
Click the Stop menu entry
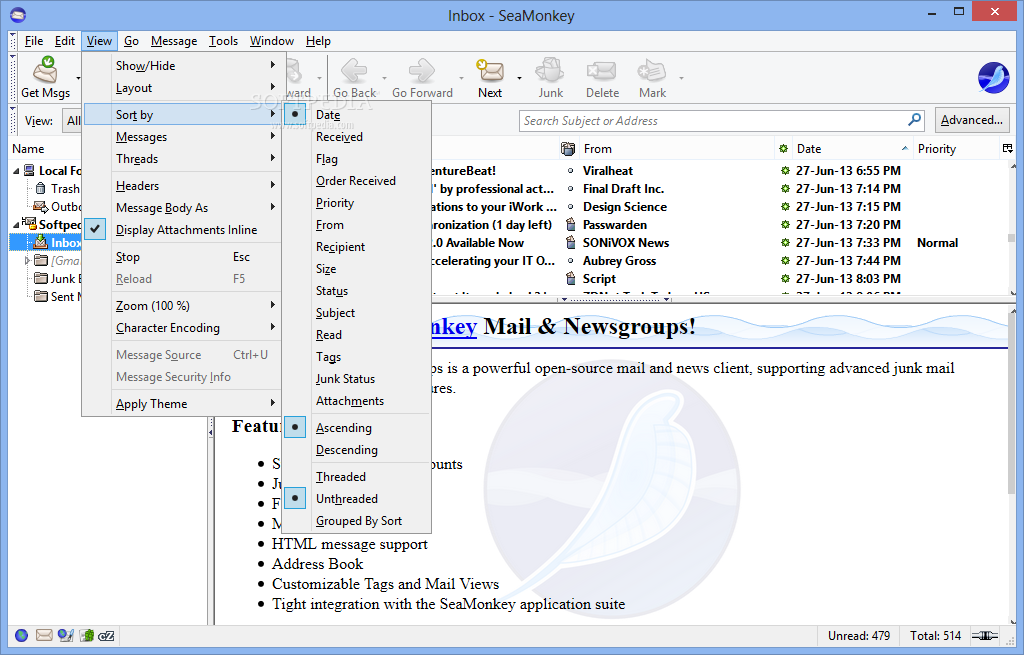point(182,257)
